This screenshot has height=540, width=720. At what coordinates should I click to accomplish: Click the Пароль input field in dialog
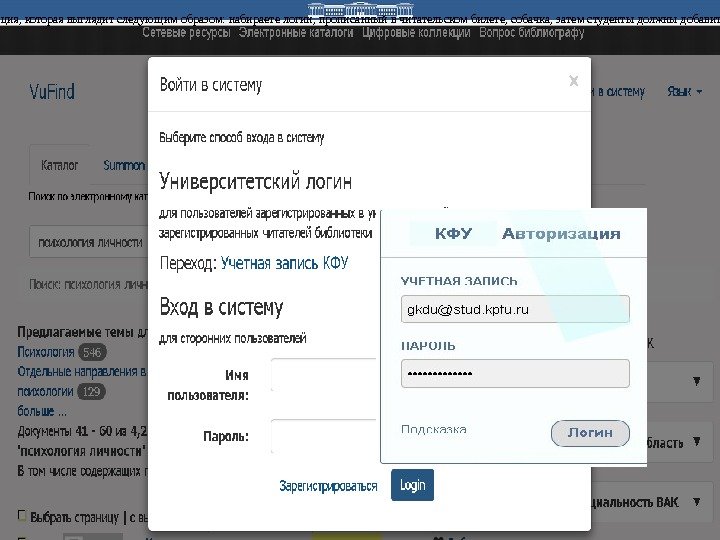click(324, 436)
